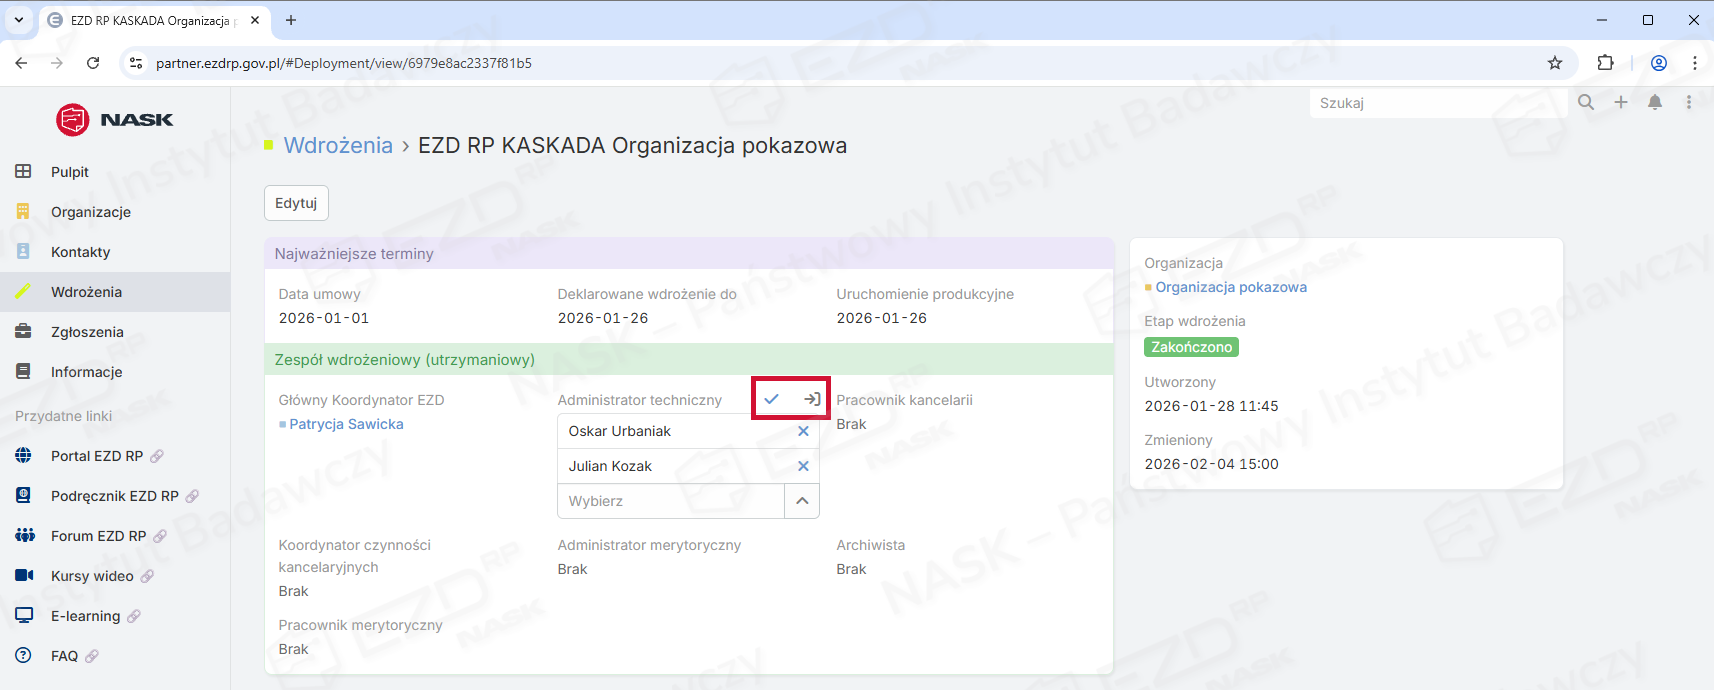This screenshot has height=690, width=1714.
Task: Open Kontakty in sidebar
Action: pos(80,252)
